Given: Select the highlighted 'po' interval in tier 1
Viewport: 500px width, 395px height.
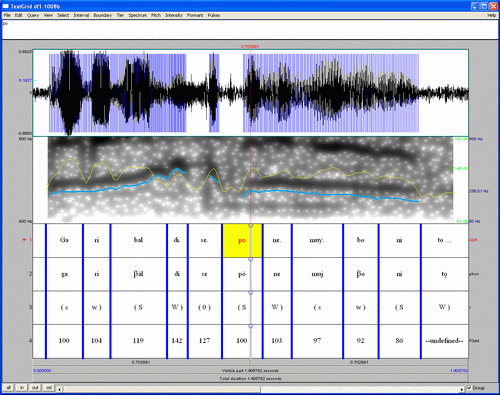Looking at the screenshot, I should pos(242,240).
